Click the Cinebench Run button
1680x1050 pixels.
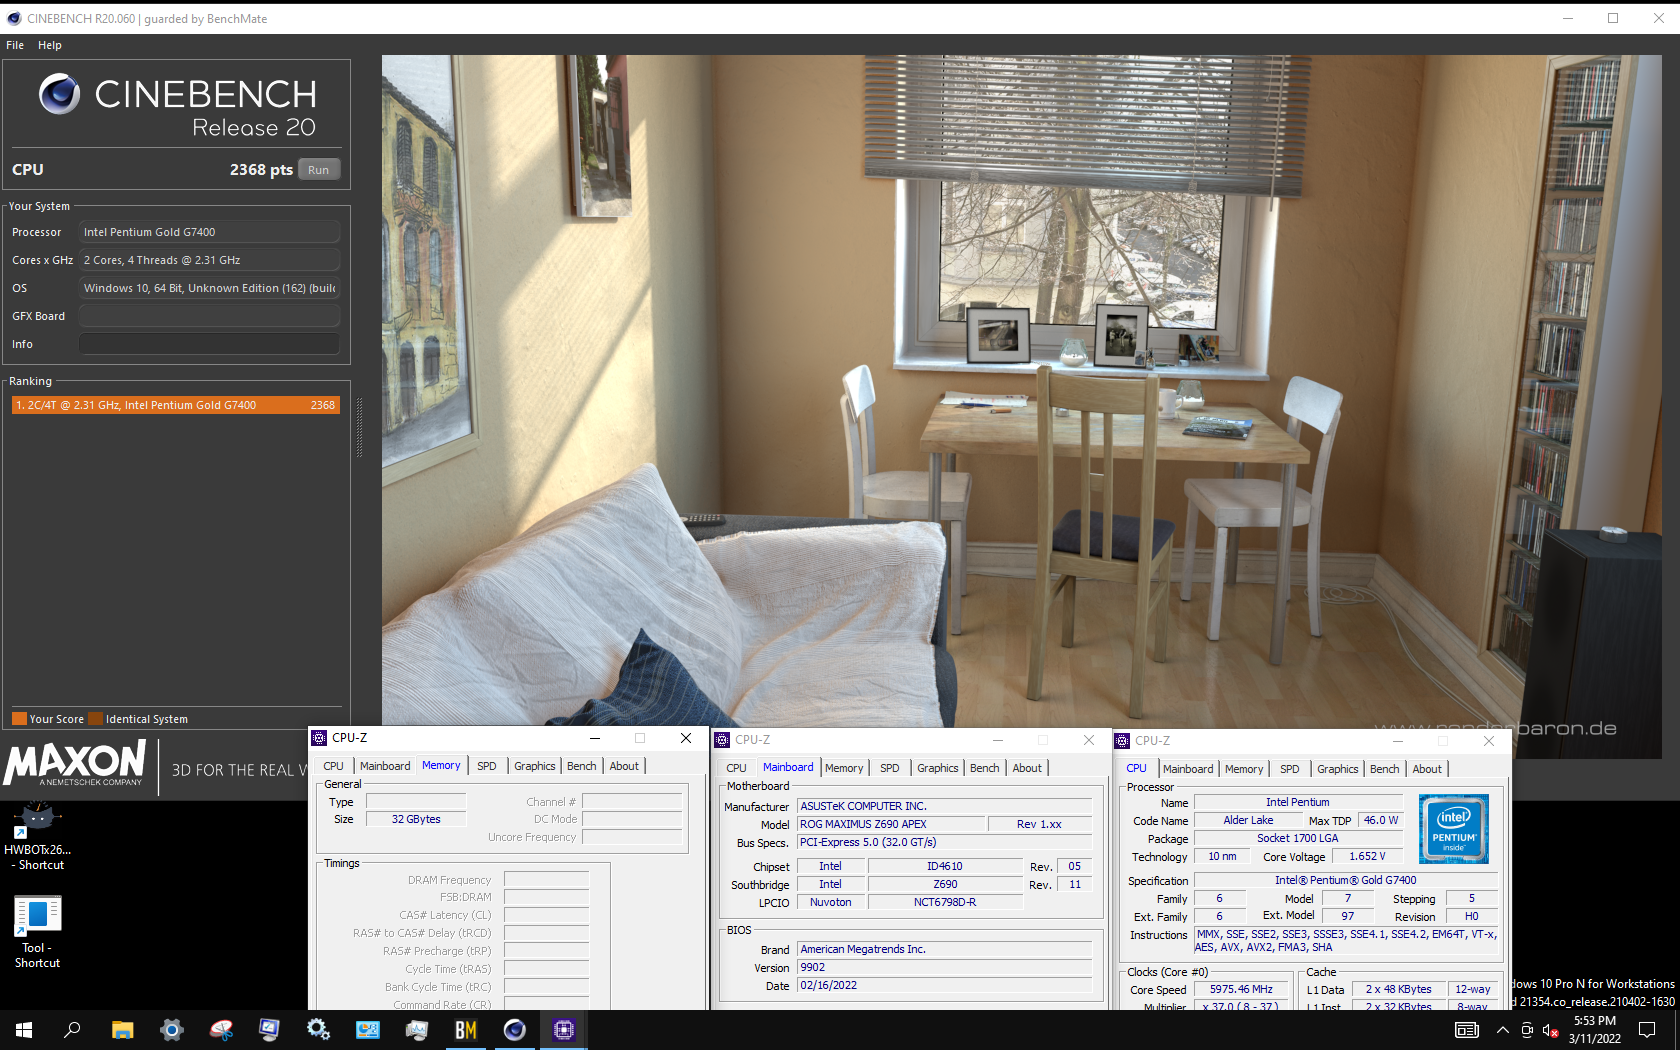(x=319, y=170)
